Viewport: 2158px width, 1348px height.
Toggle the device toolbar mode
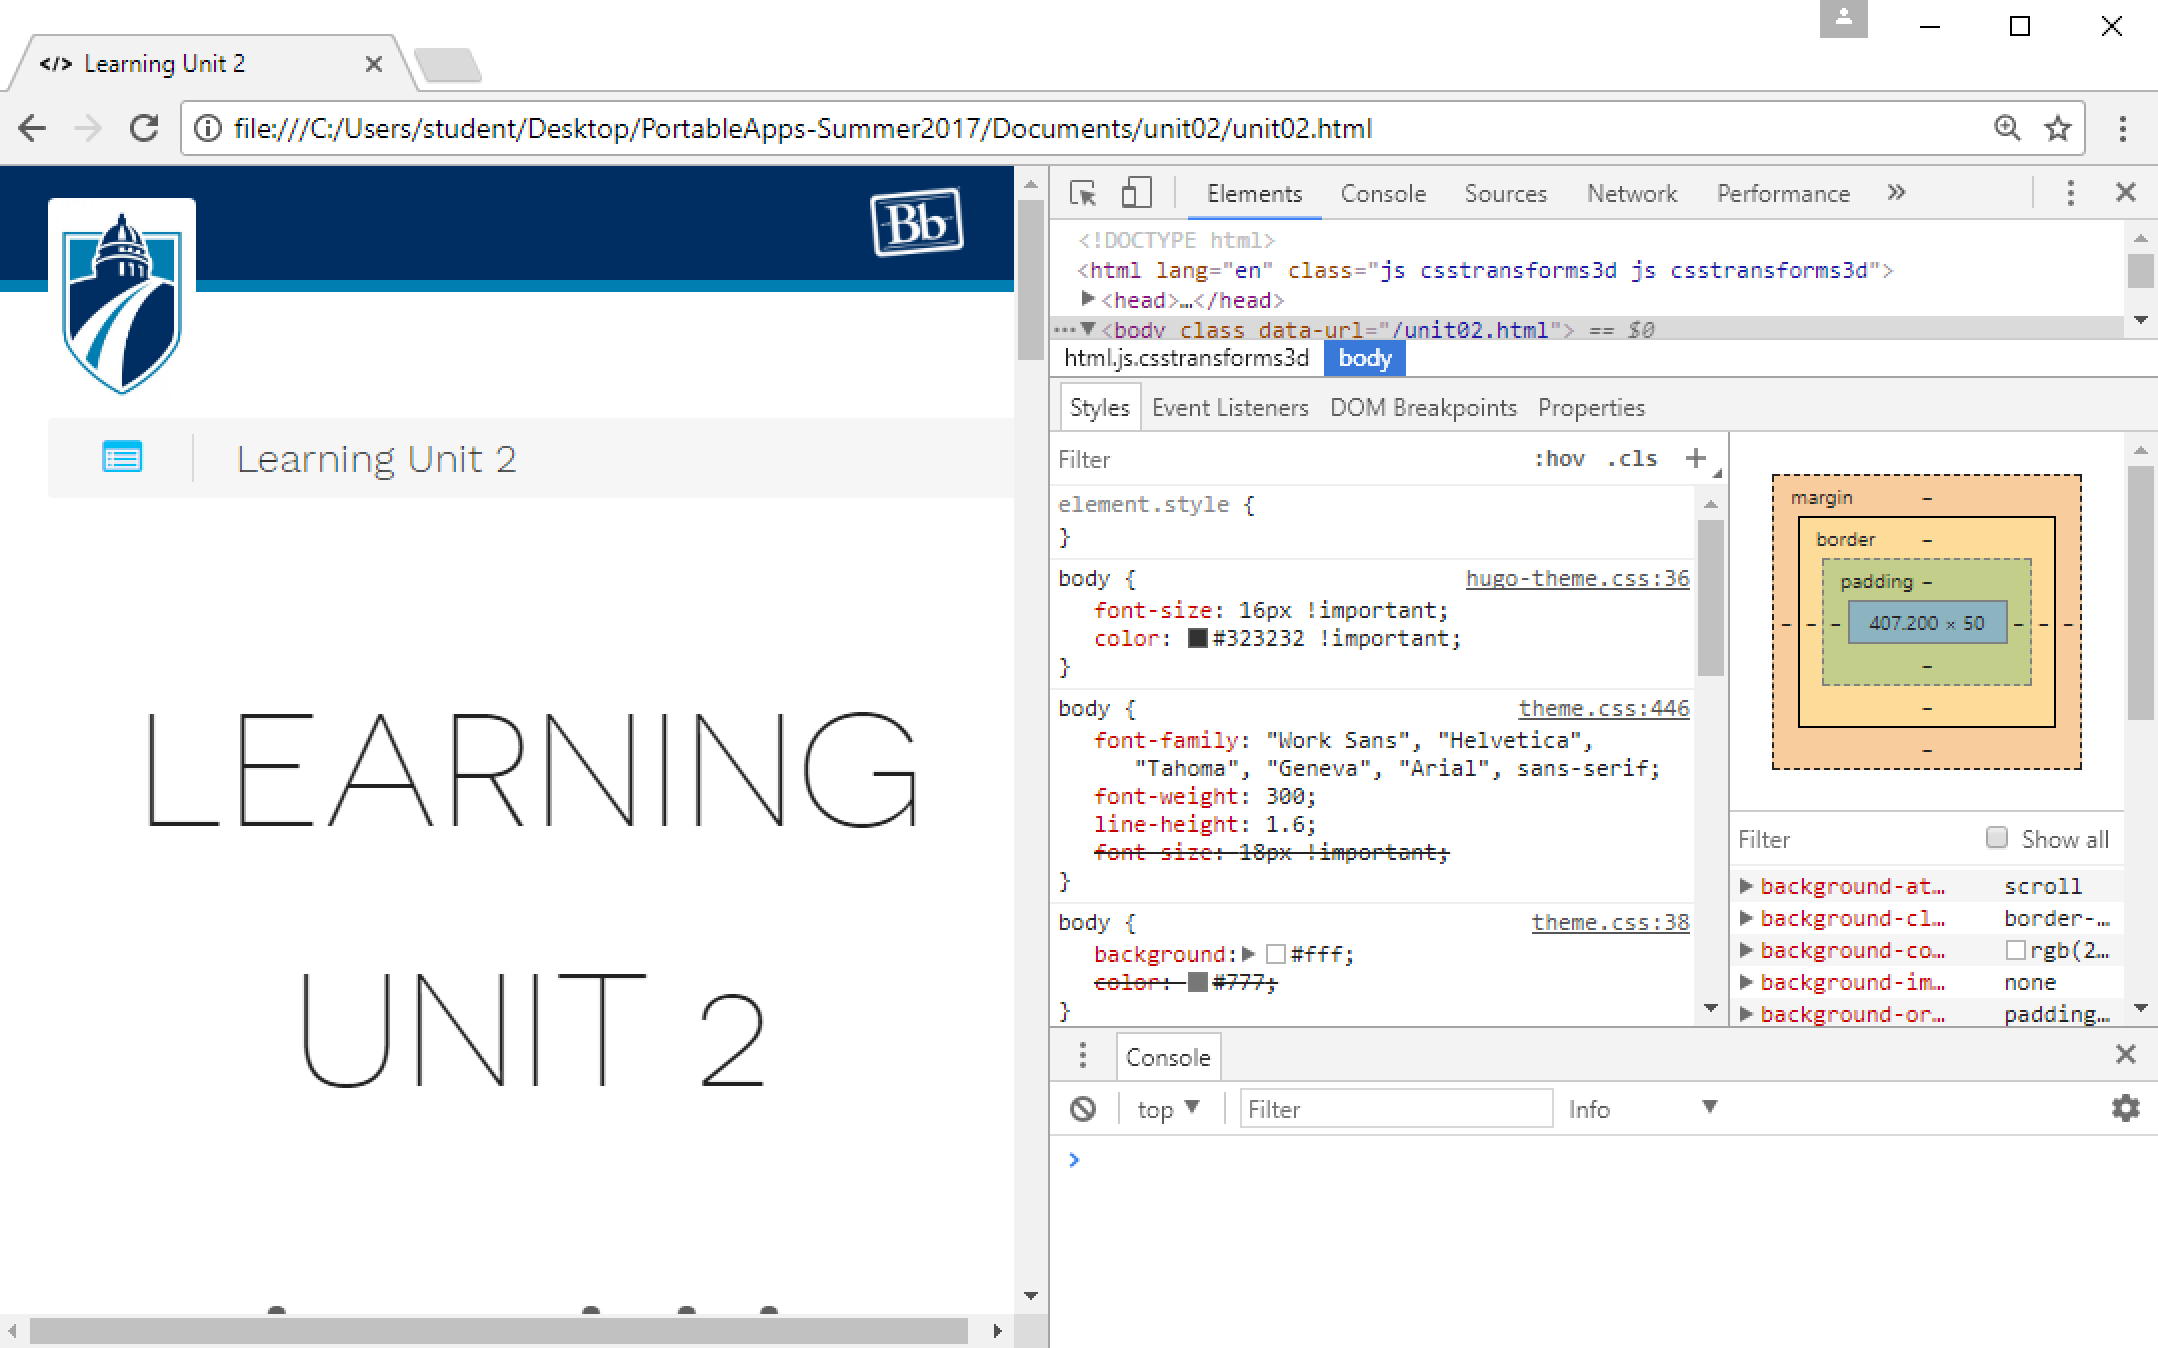(1136, 193)
